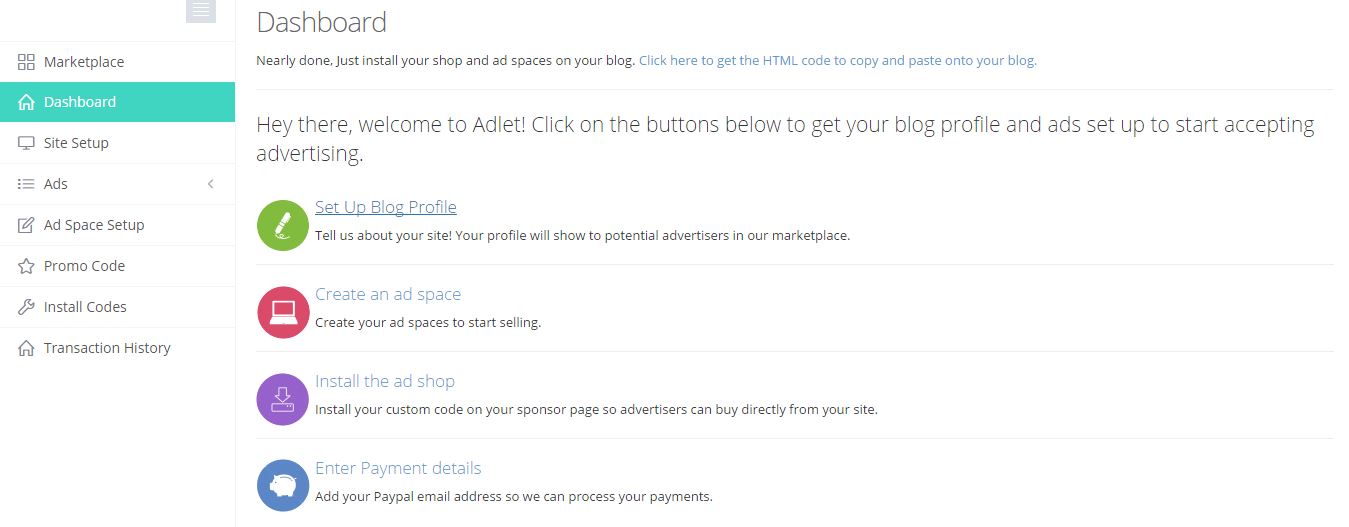
Task: Expand the Ads submenu chevron
Action: tap(210, 184)
